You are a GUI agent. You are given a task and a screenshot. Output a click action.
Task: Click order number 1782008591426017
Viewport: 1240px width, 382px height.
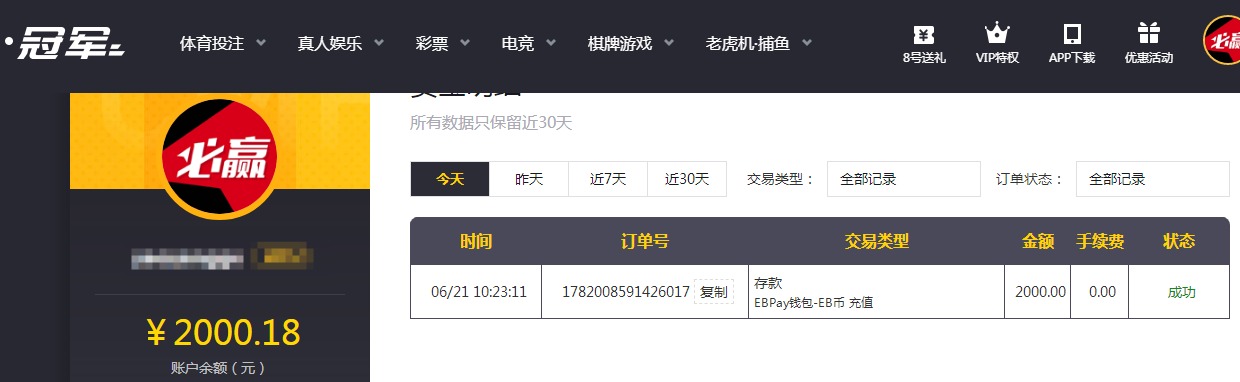tap(626, 292)
